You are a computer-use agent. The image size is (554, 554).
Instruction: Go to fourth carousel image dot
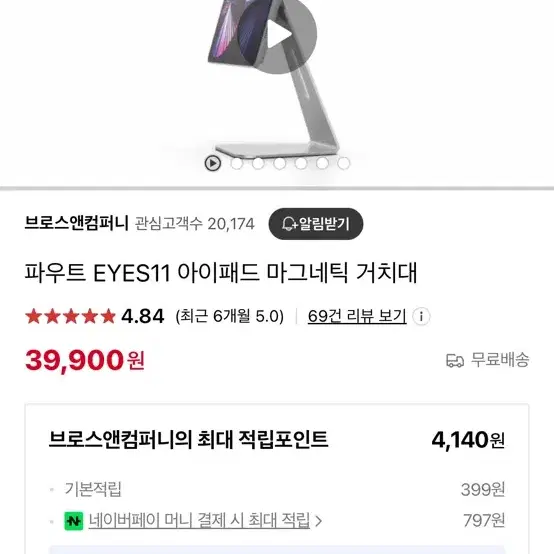pos(279,163)
